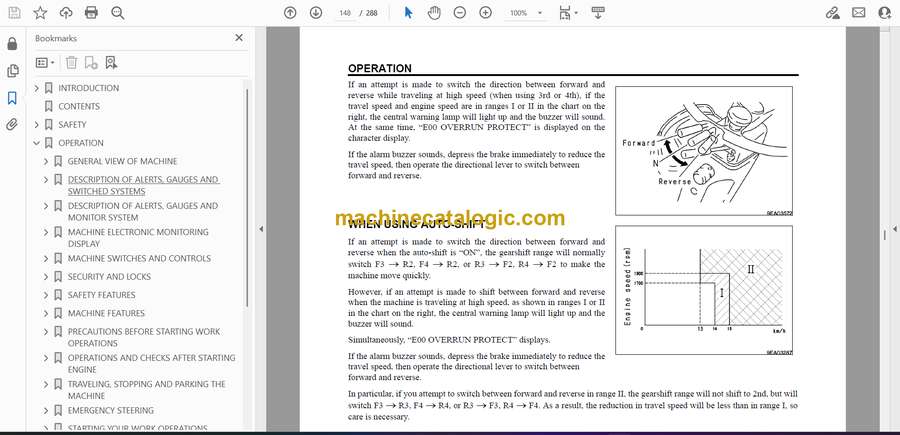Image resolution: width=900 pixels, height=435 pixels.
Task: Open TRAVELING, STOPPING AND PARKING THE MACHINE
Action: pos(146,390)
